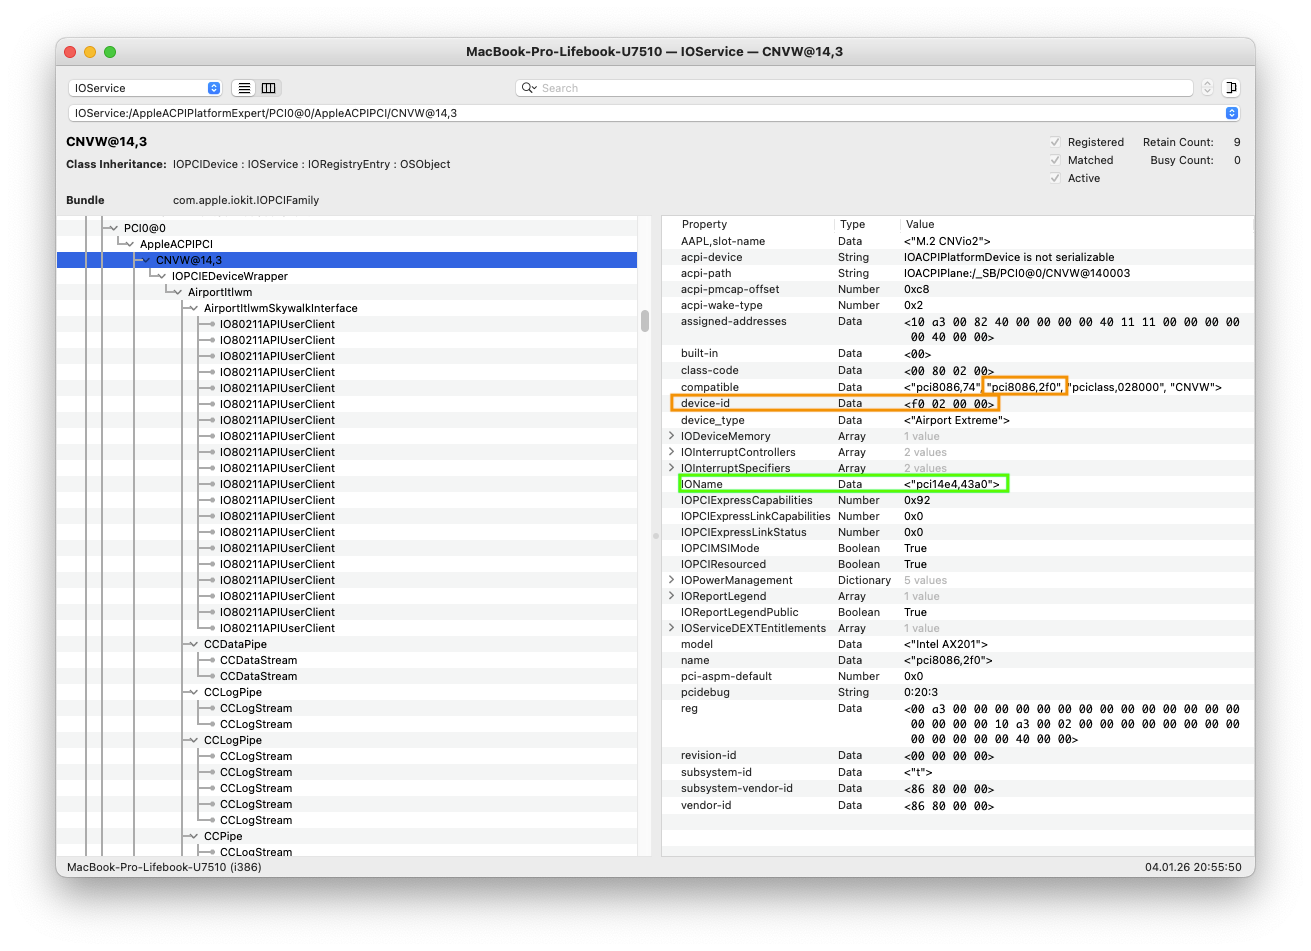Open the IOService path combo box arrow
Image resolution: width=1311 pixels, height=951 pixels.
point(1232,113)
